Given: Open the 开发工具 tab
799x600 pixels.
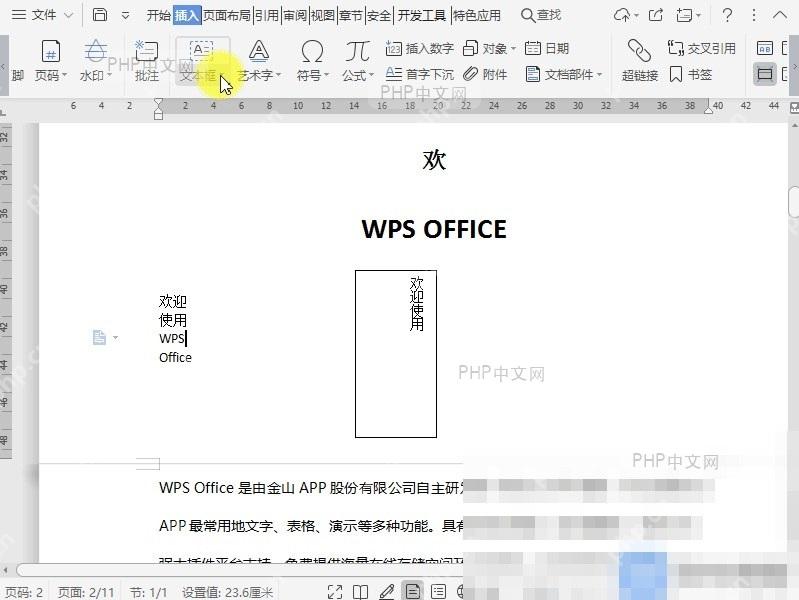Looking at the screenshot, I should coord(422,16).
